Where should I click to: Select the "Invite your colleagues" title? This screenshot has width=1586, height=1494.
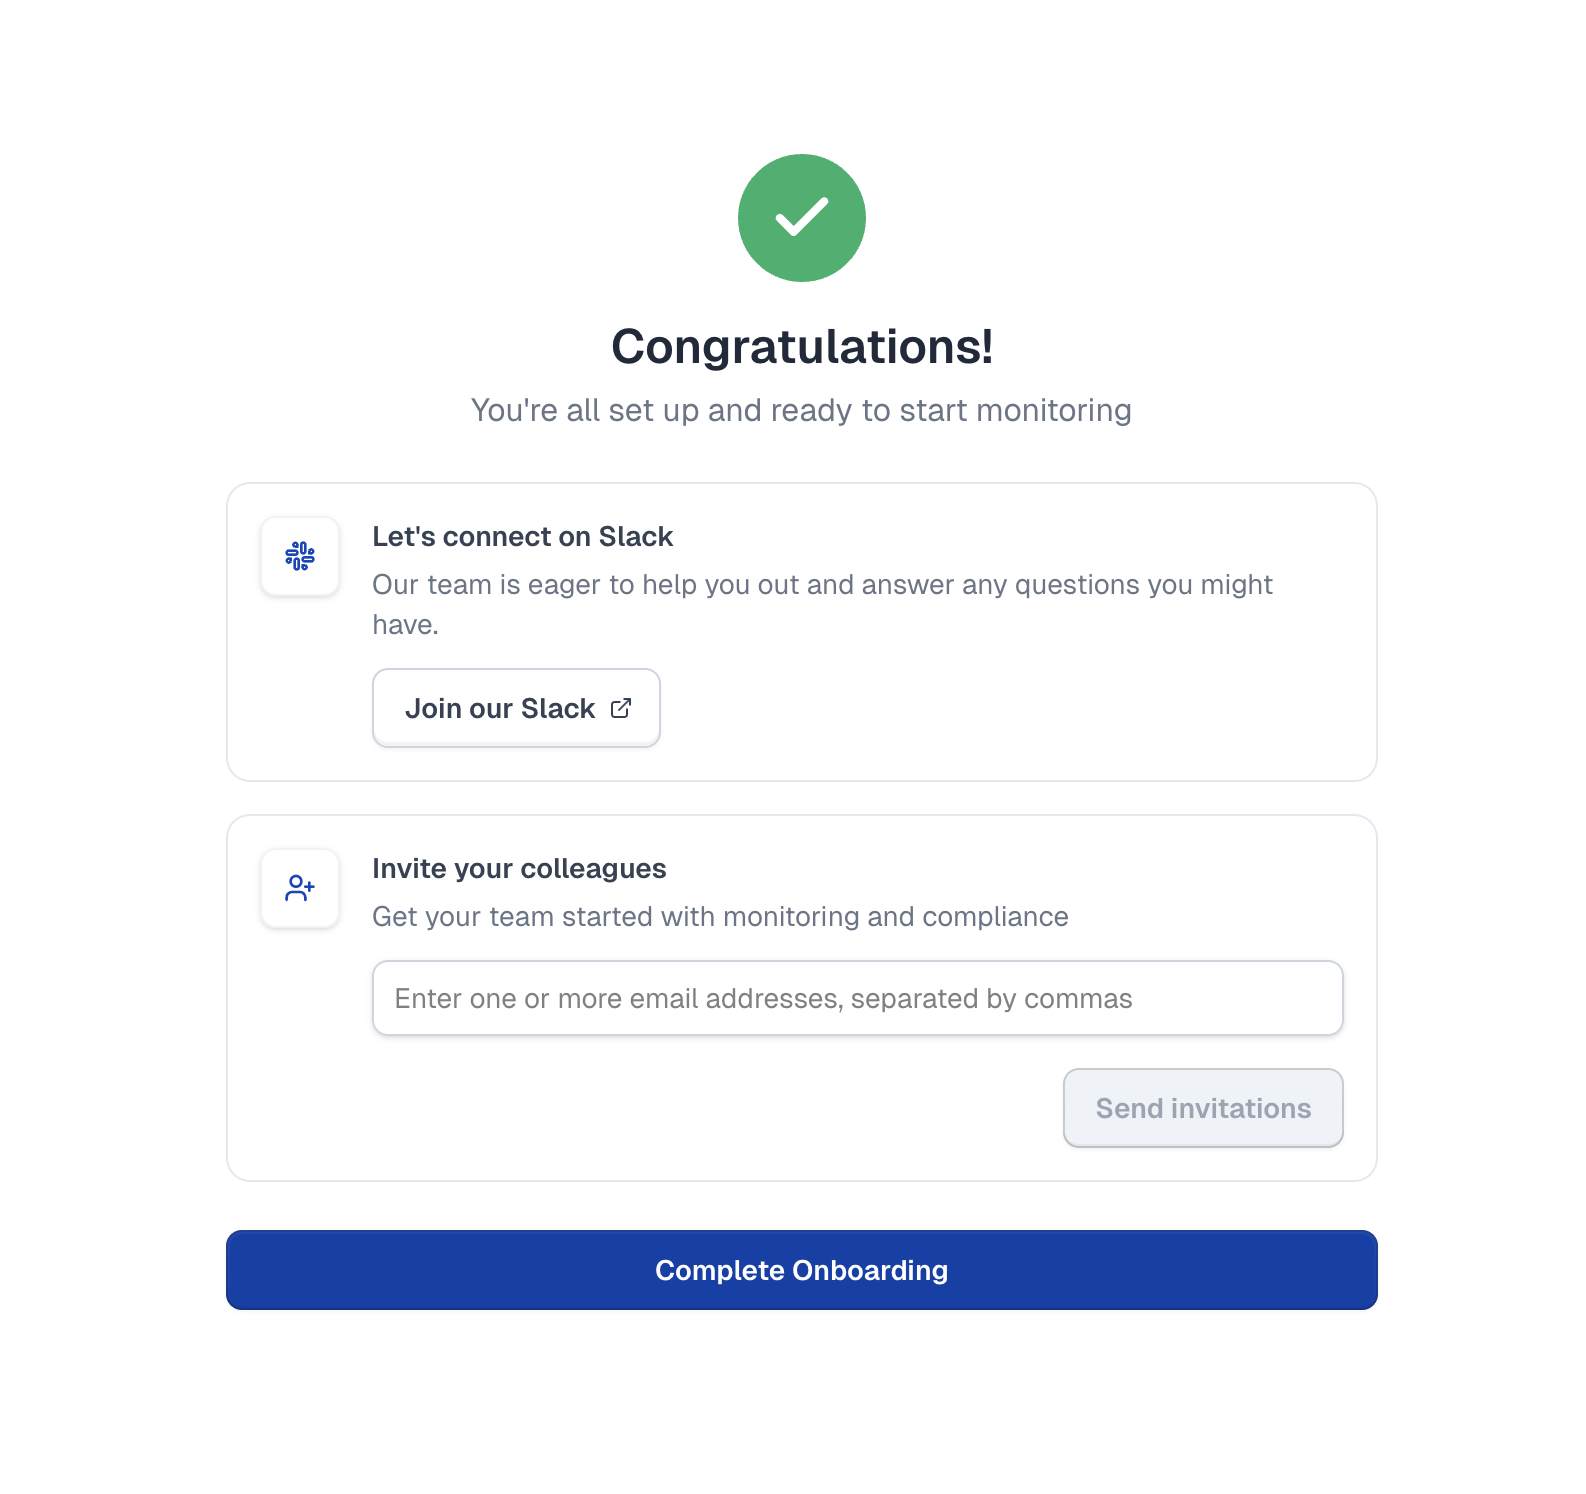tap(519, 869)
